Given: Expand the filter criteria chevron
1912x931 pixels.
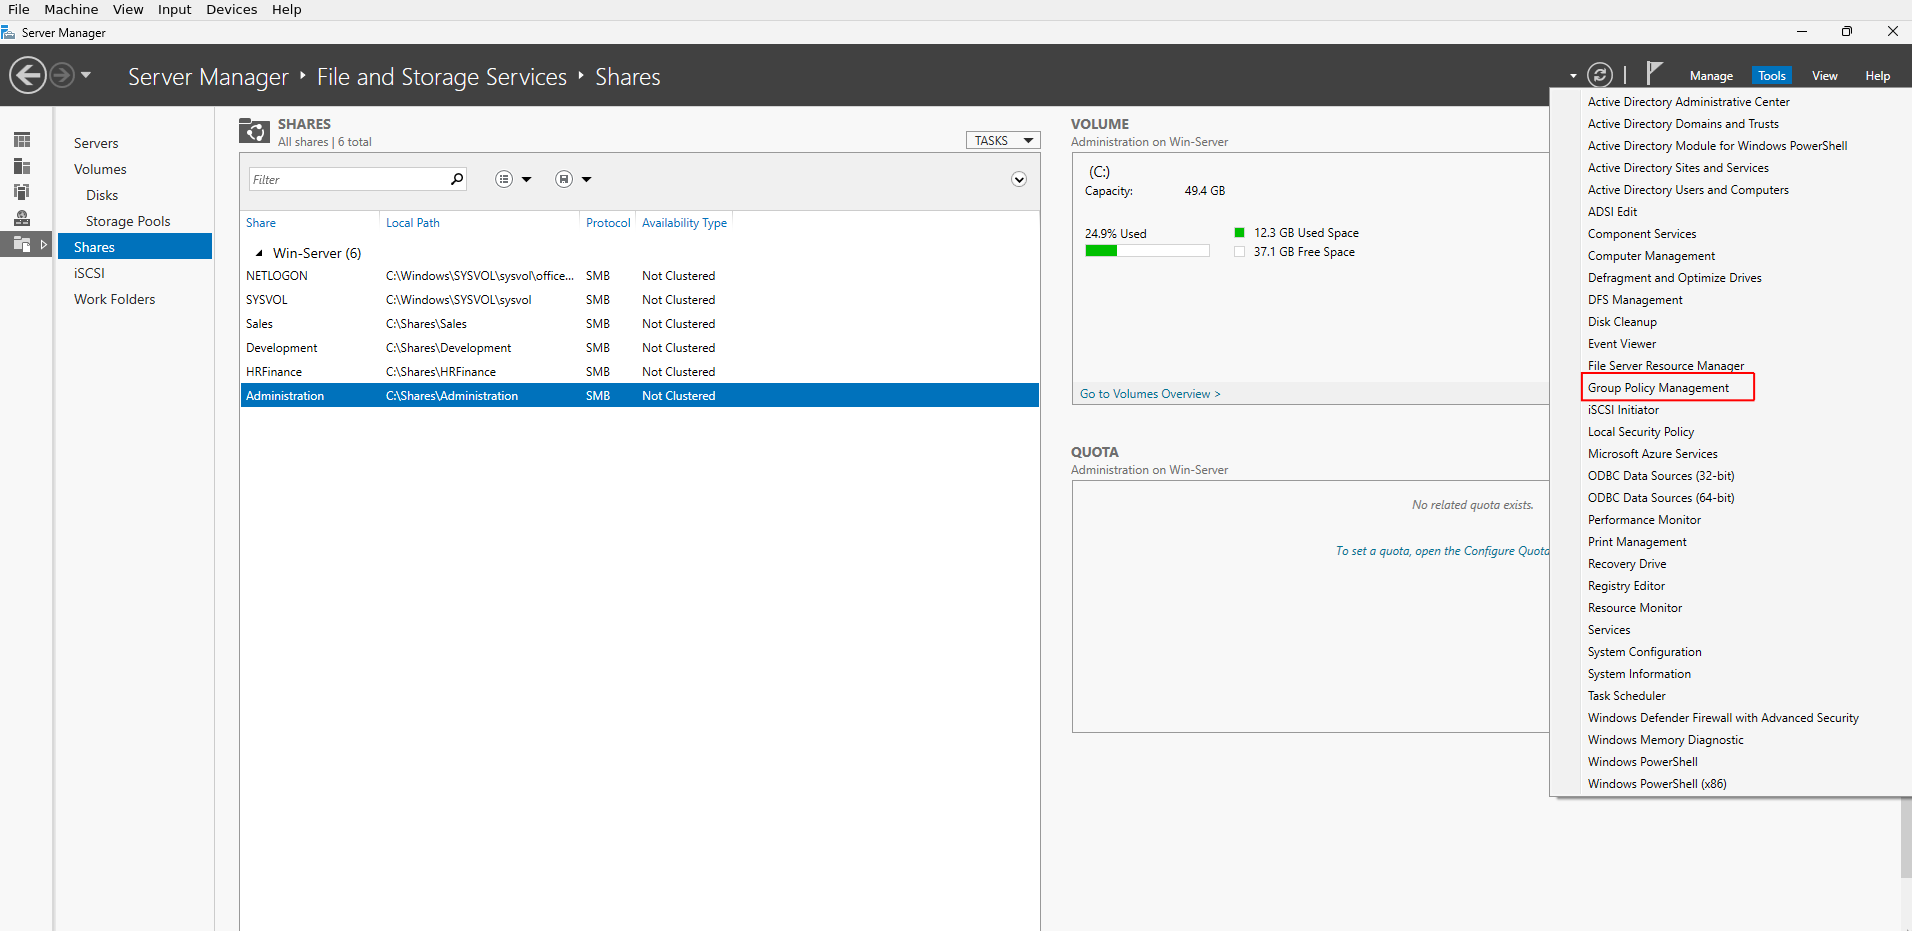Looking at the screenshot, I should tap(1019, 179).
